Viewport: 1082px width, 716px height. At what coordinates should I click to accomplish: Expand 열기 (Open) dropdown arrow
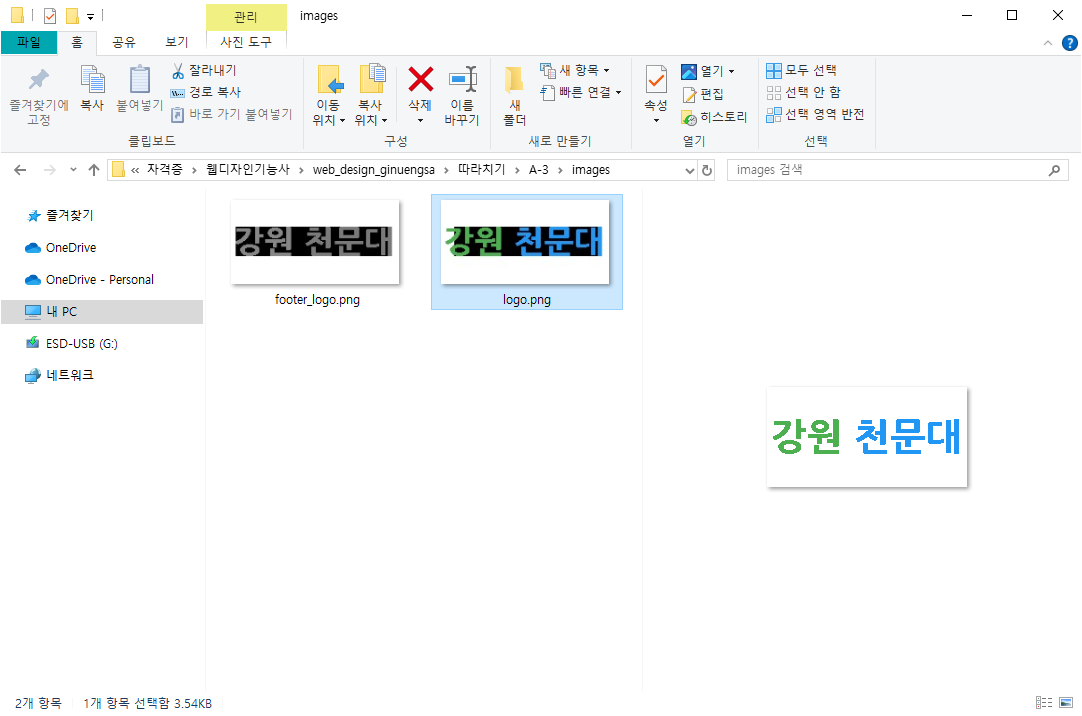[731, 71]
